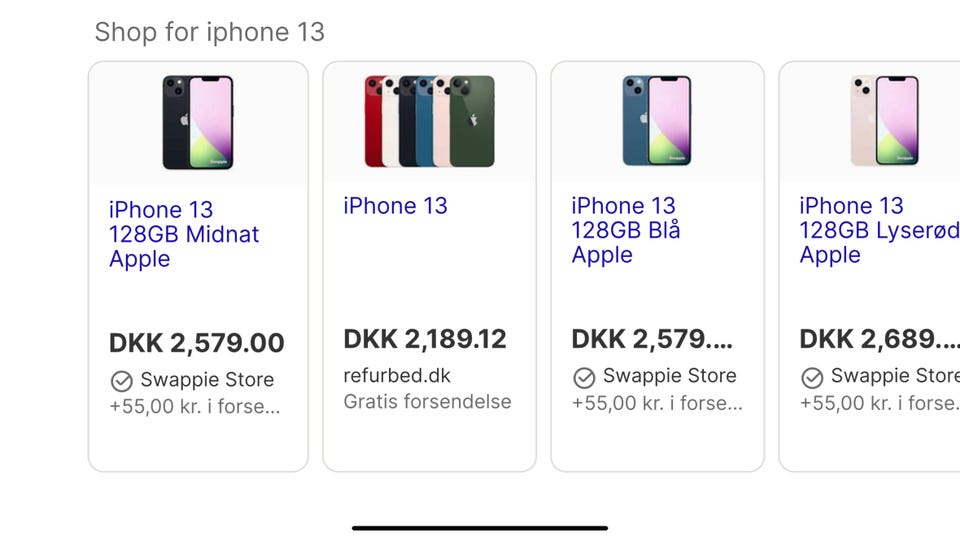Image resolution: width=960 pixels, height=537 pixels.
Task: Tap the home indicator bar at the bottom
Action: [x=480, y=527]
